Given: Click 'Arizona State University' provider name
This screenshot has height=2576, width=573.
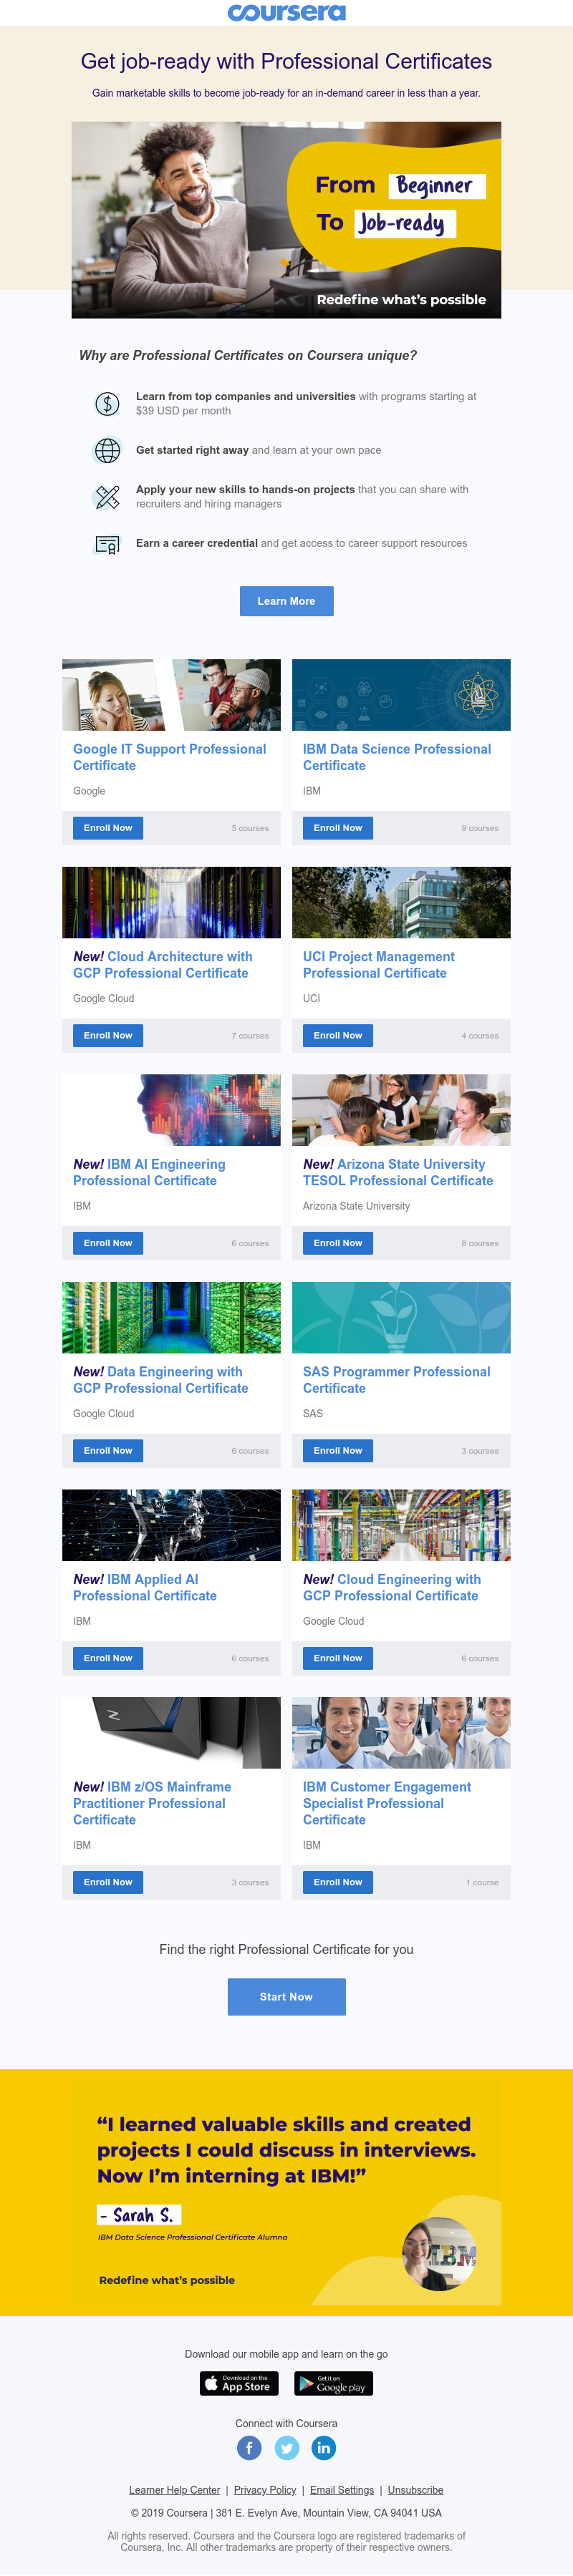Looking at the screenshot, I should pos(356,1206).
